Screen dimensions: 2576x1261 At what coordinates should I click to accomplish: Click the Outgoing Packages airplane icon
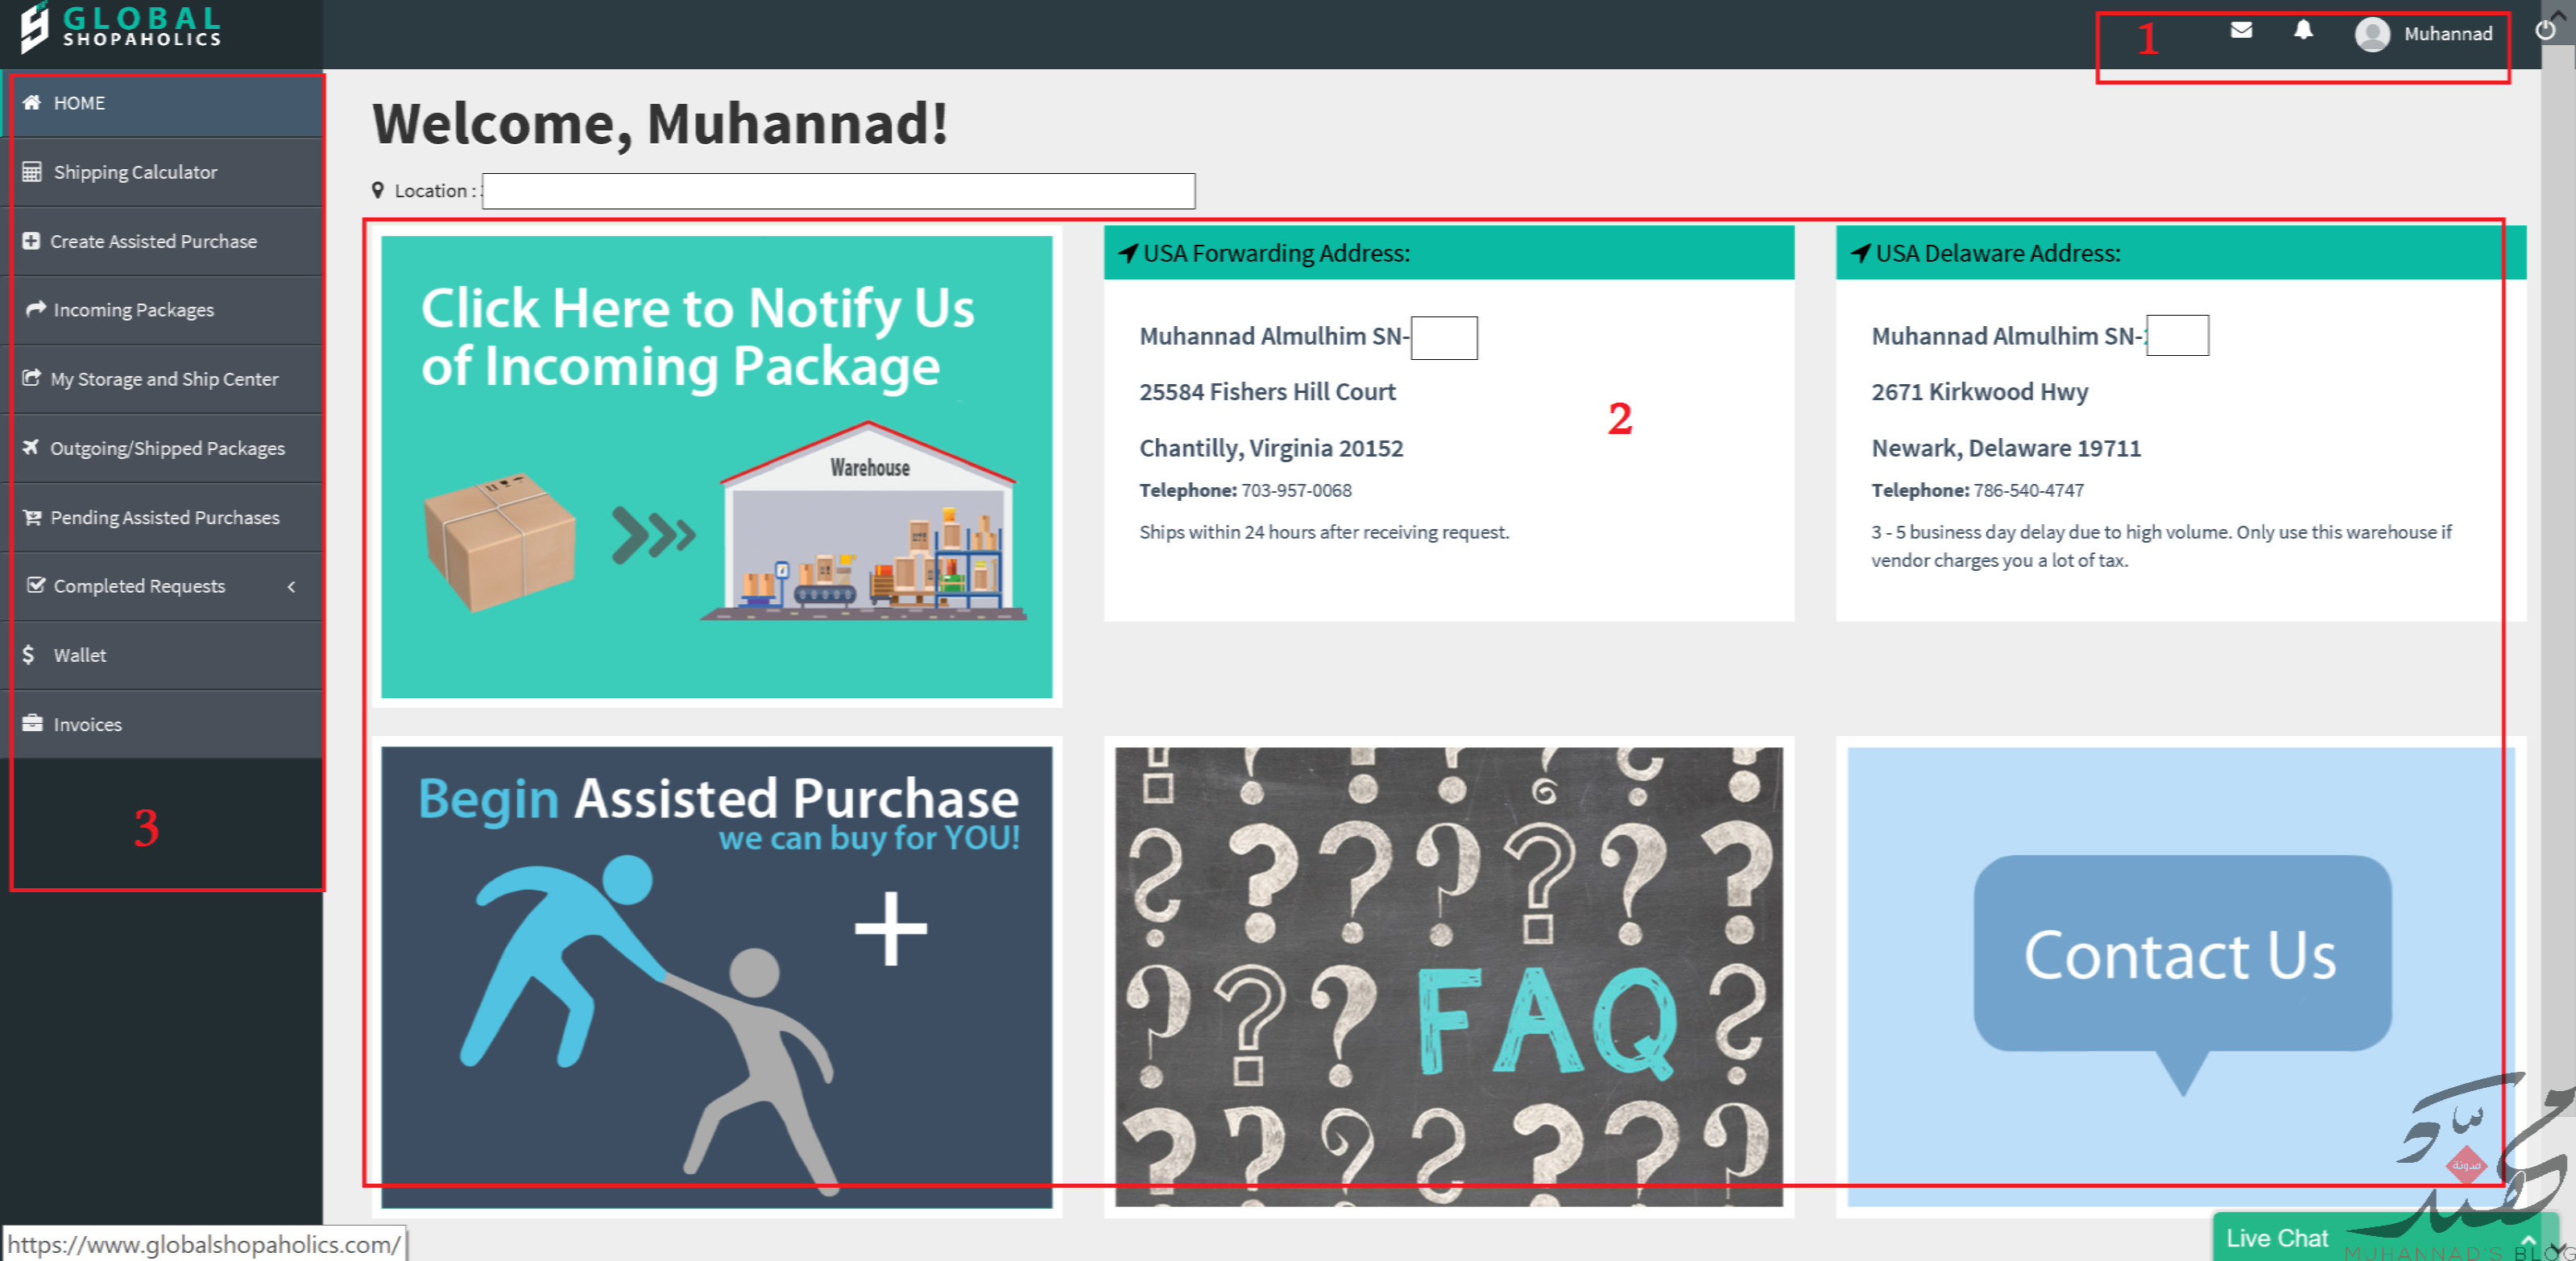click(x=31, y=447)
